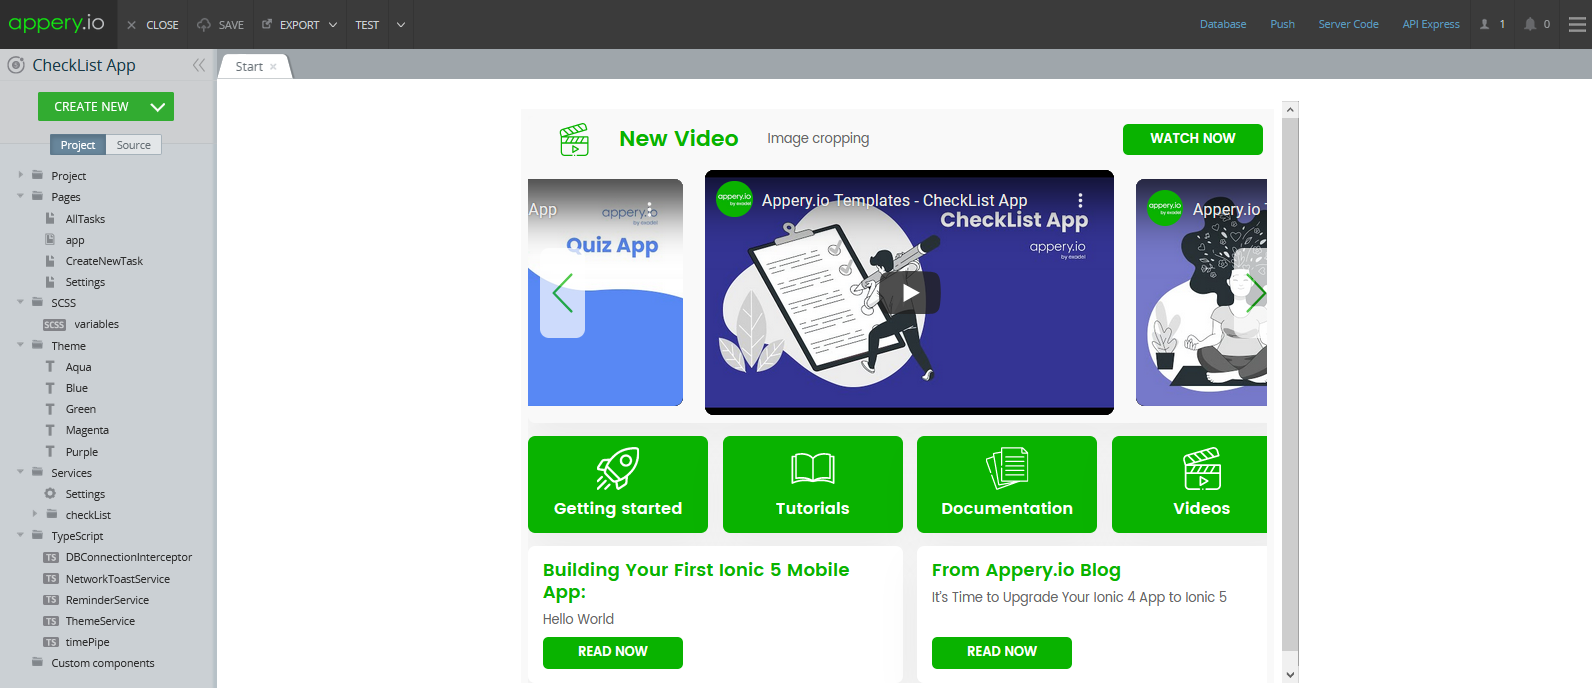Collapse the left panel with double-chevron icon
The height and width of the screenshot is (688, 1592).
point(199,65)
